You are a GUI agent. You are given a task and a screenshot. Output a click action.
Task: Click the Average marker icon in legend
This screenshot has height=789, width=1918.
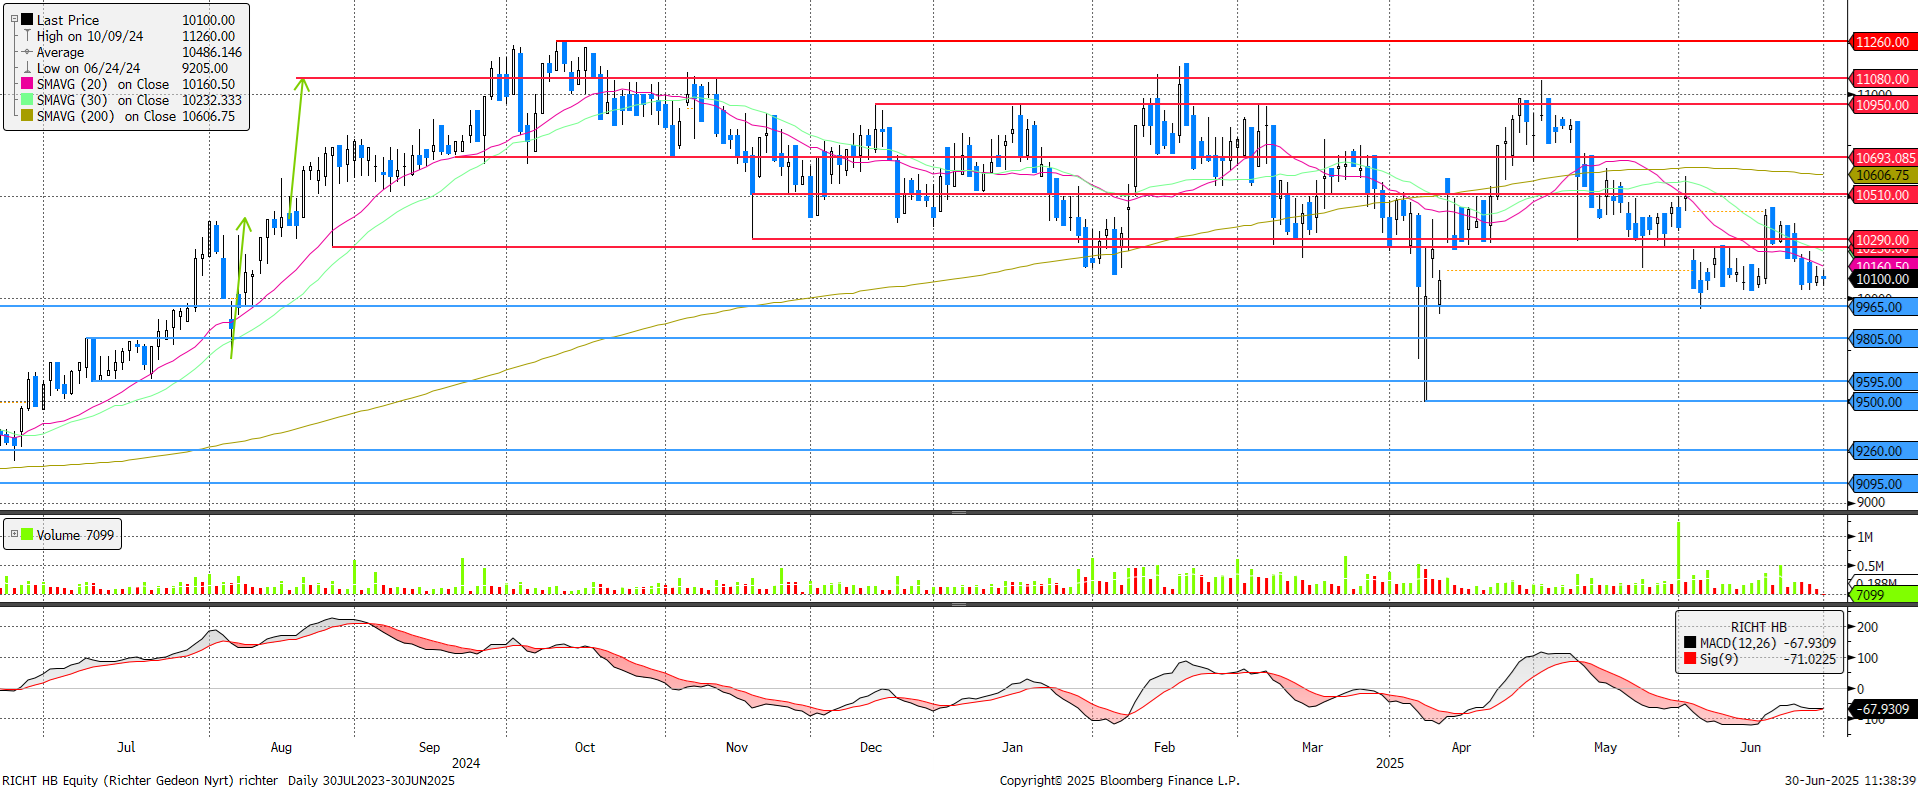click(x=27, y=52)
